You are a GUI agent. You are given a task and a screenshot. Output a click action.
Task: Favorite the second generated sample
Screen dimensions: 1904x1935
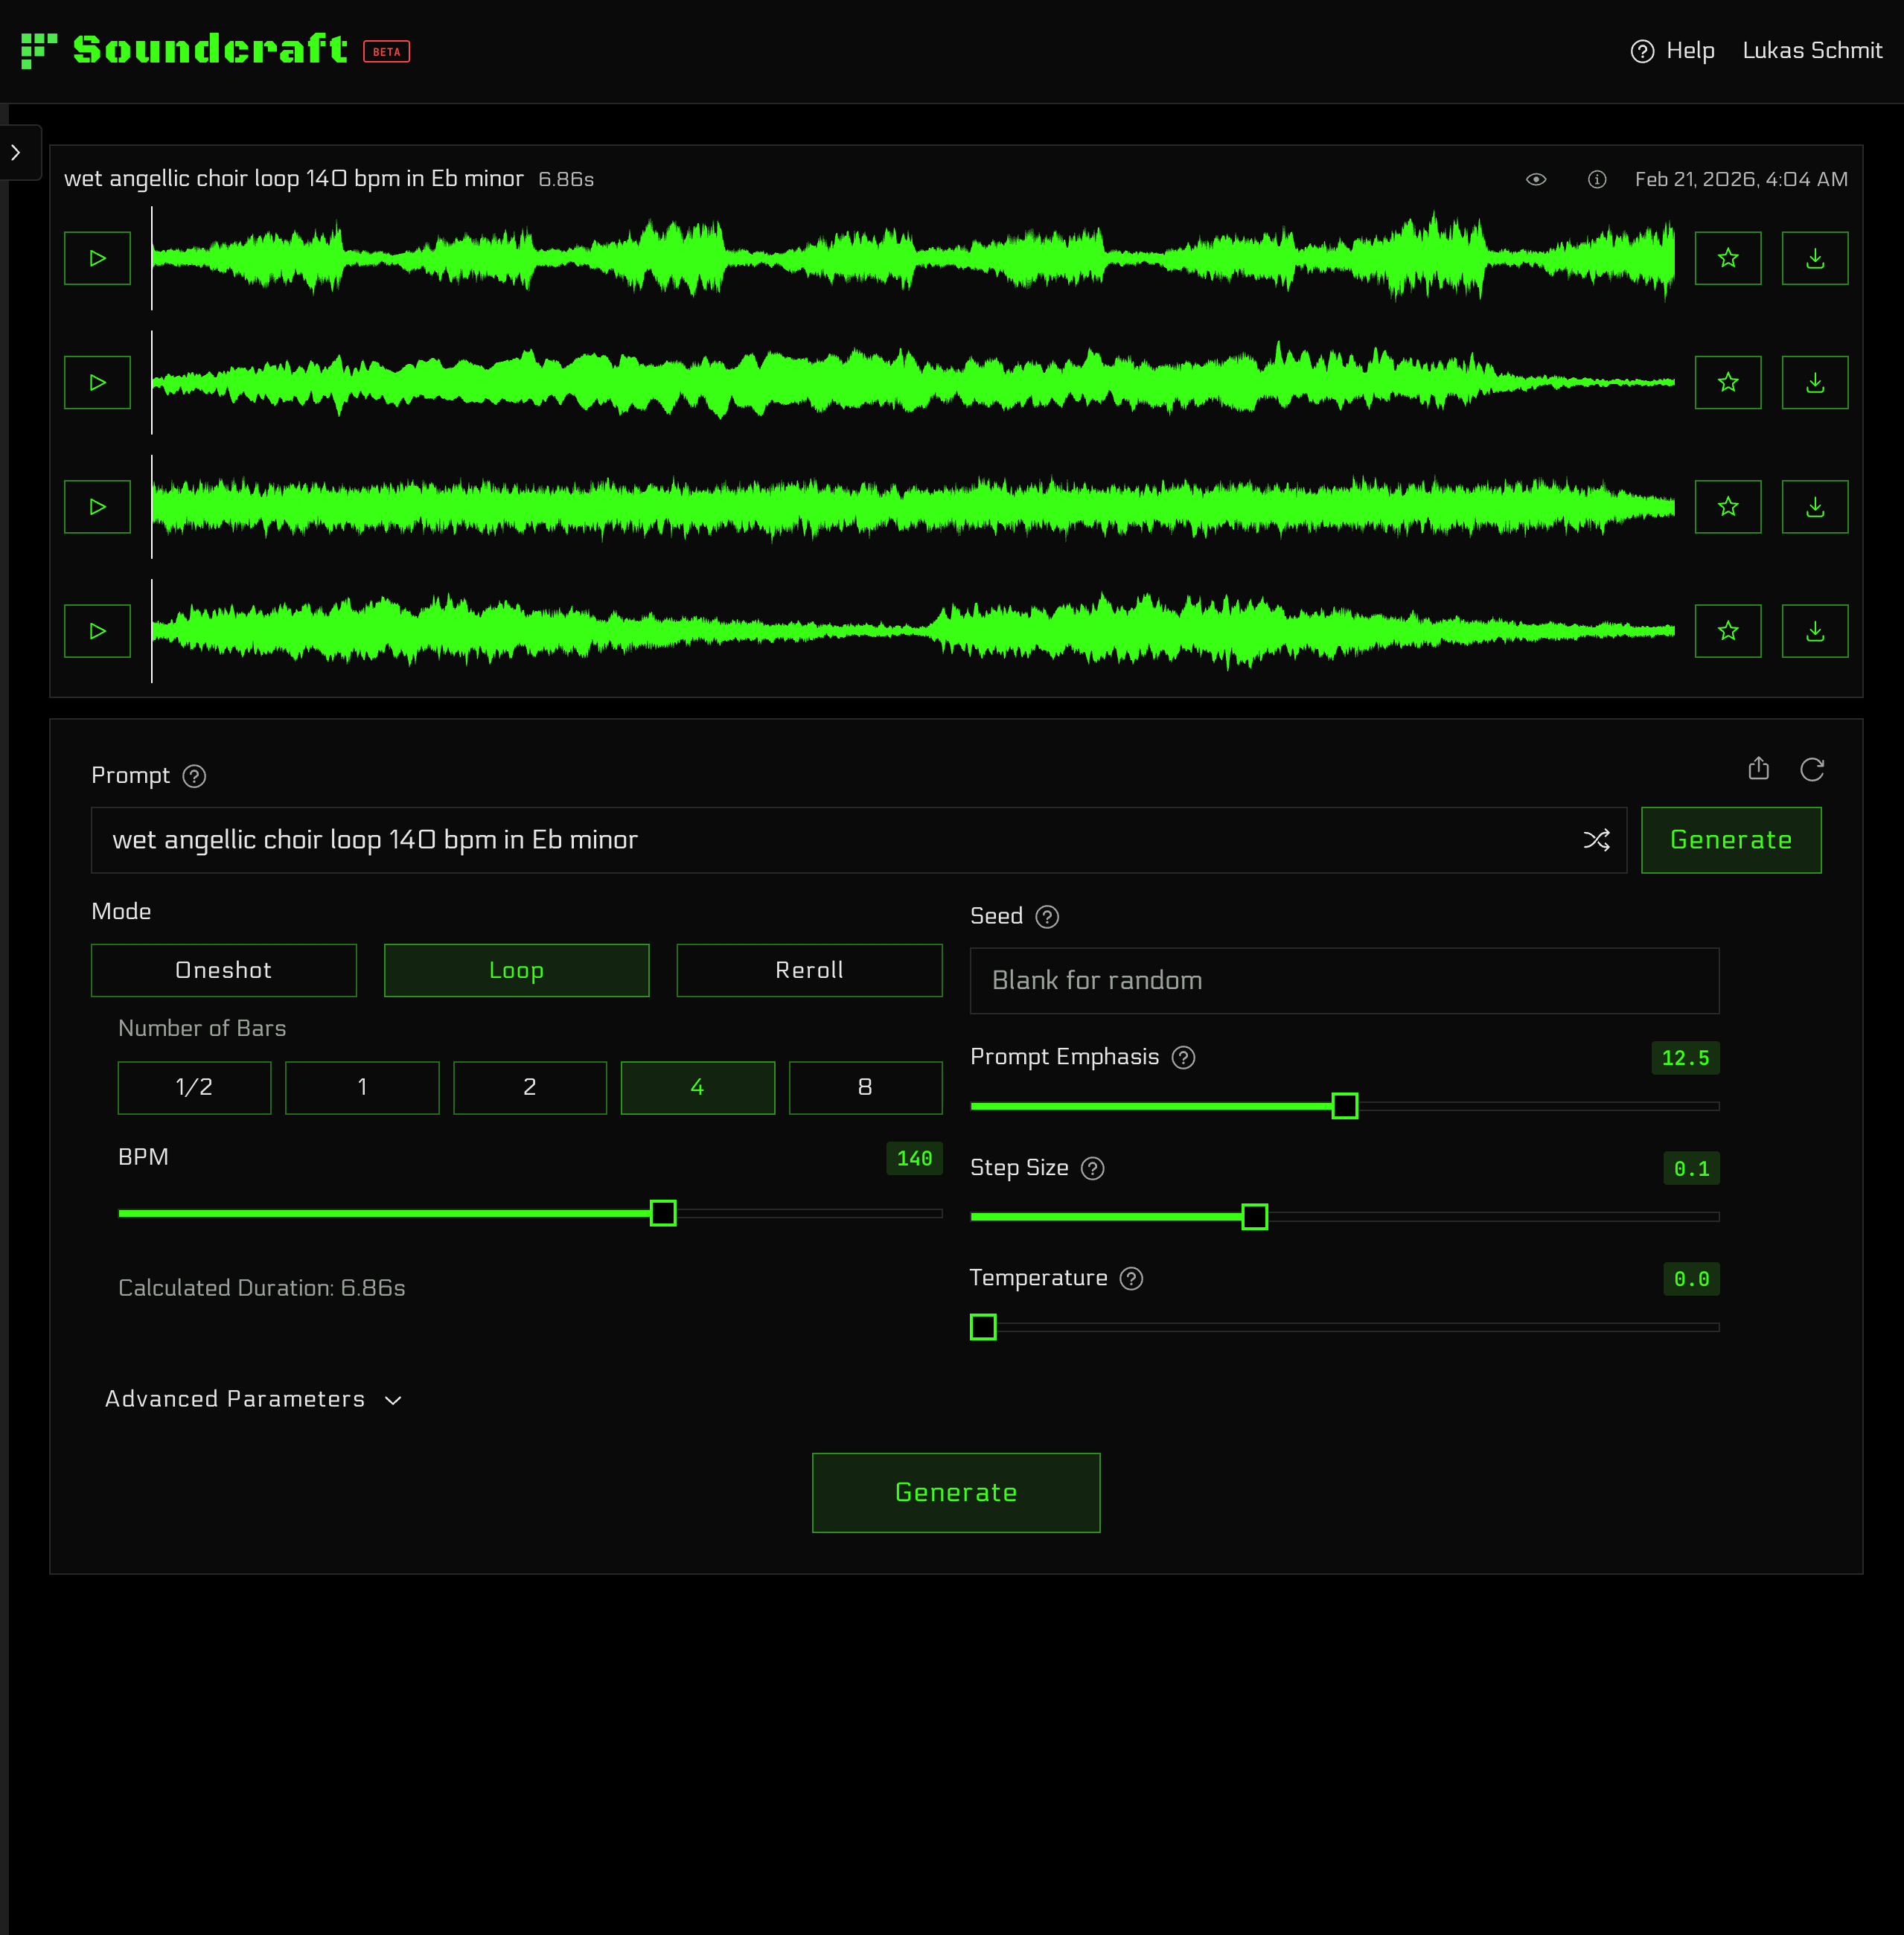tap(1727, 382)
